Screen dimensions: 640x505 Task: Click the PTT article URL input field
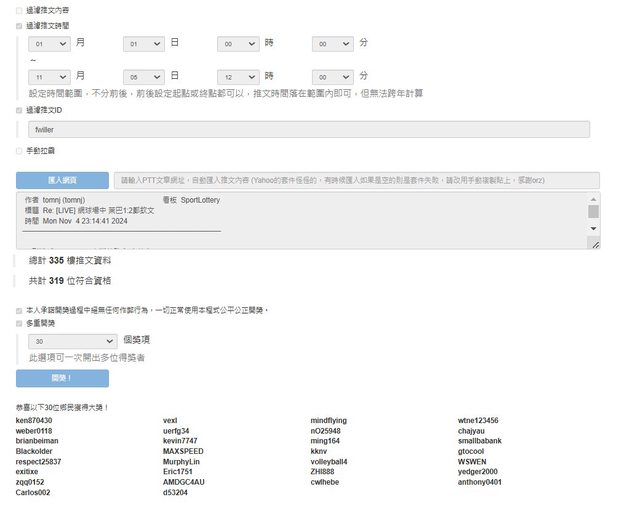point(356,180)
